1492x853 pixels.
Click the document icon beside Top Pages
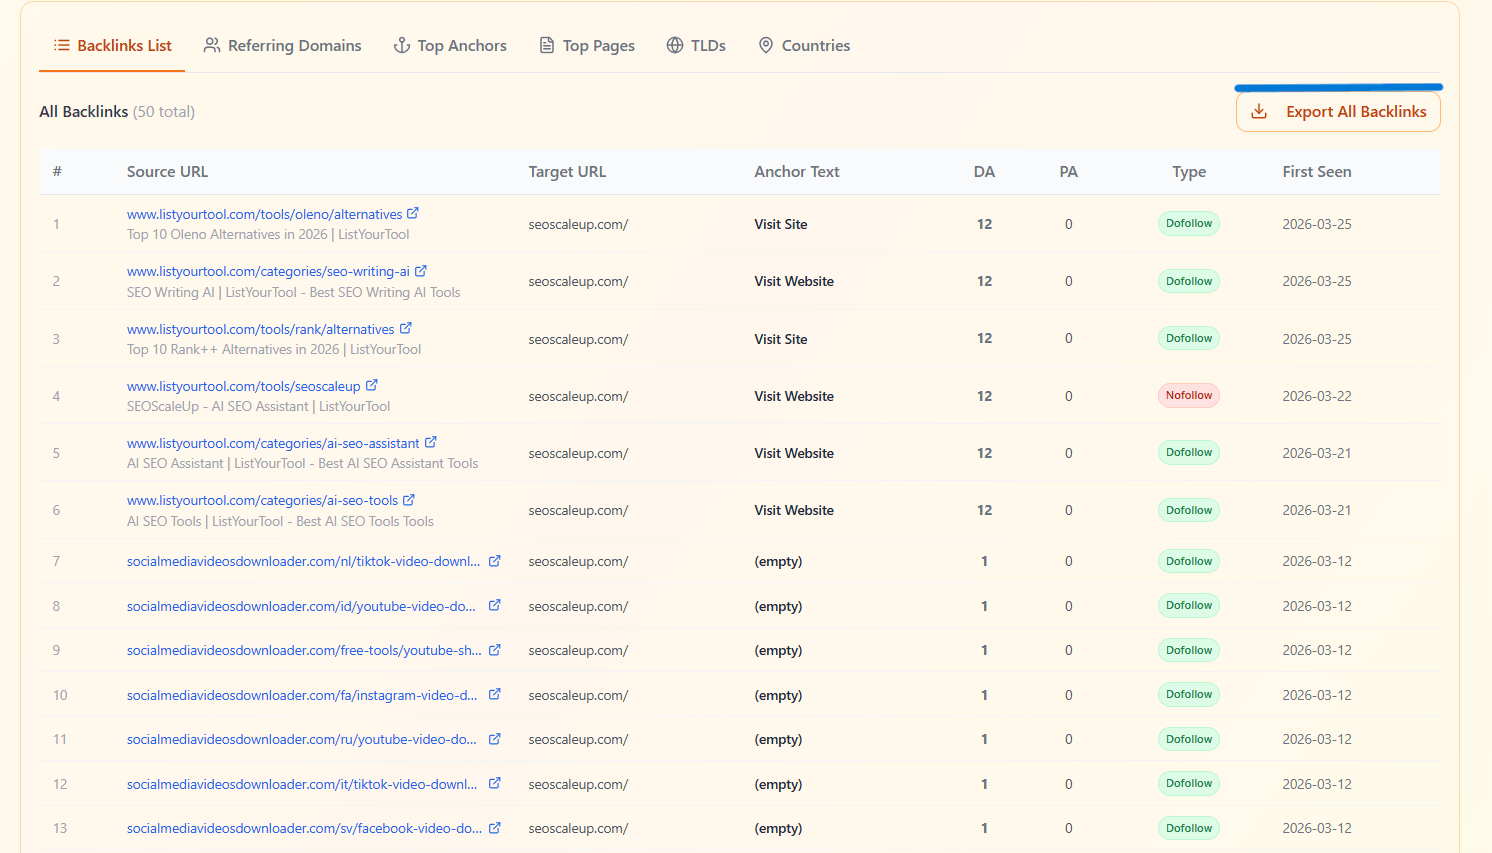[x=546, y=44]
